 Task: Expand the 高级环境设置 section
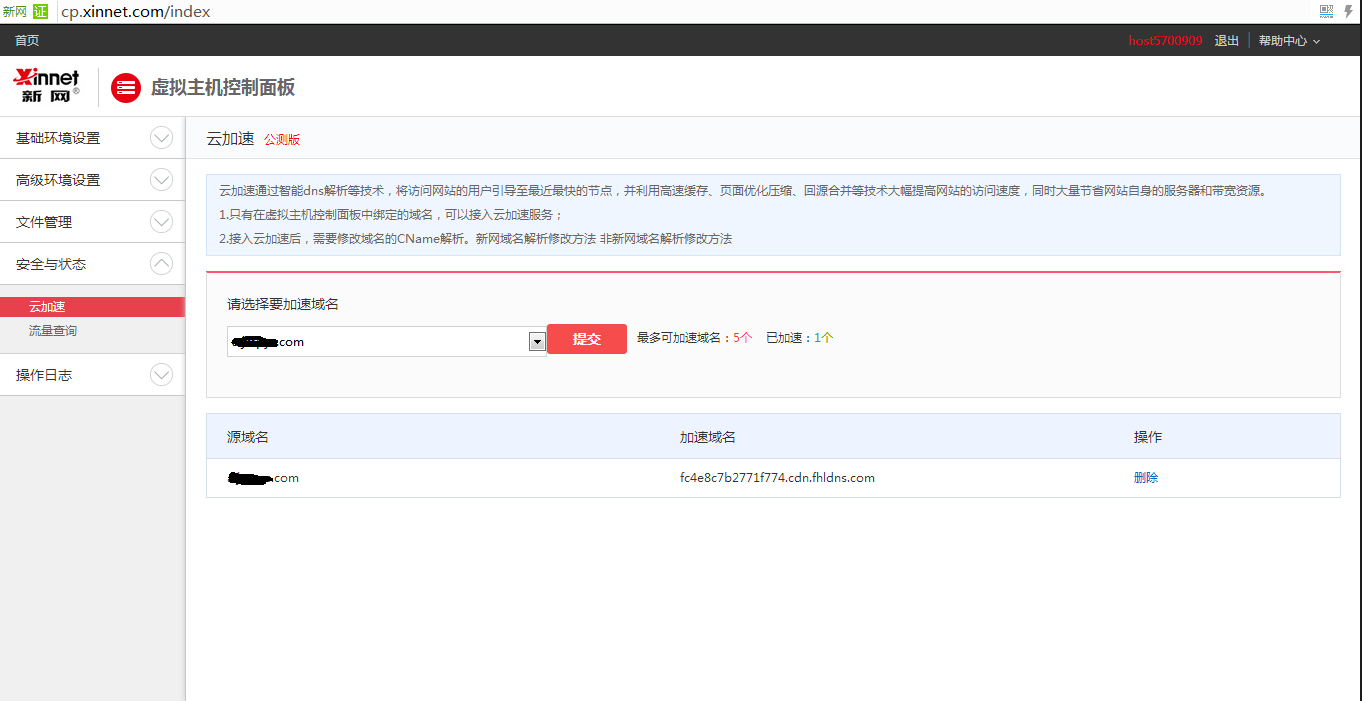(161, 180)
